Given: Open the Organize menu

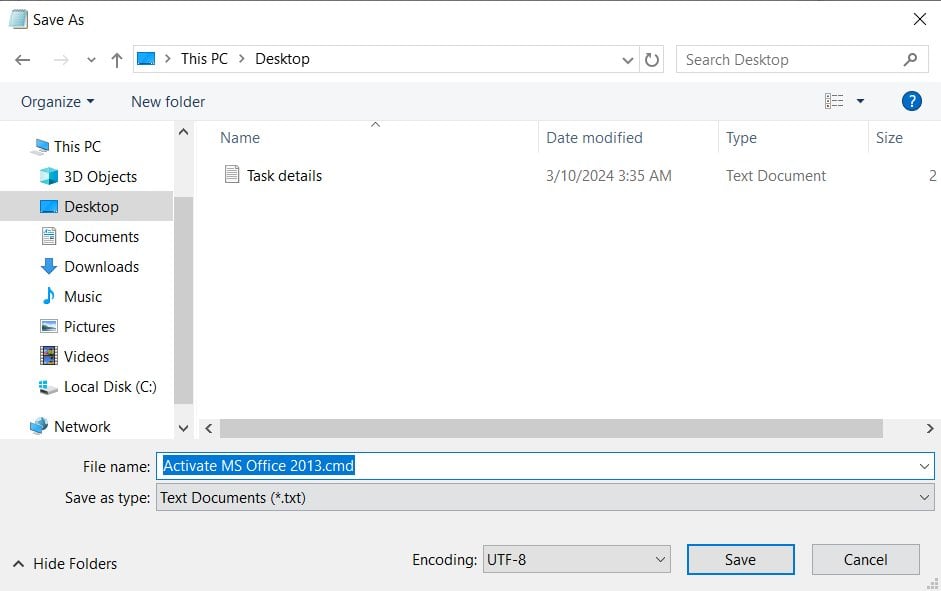Looking at the screenshot, I should 58,101.
